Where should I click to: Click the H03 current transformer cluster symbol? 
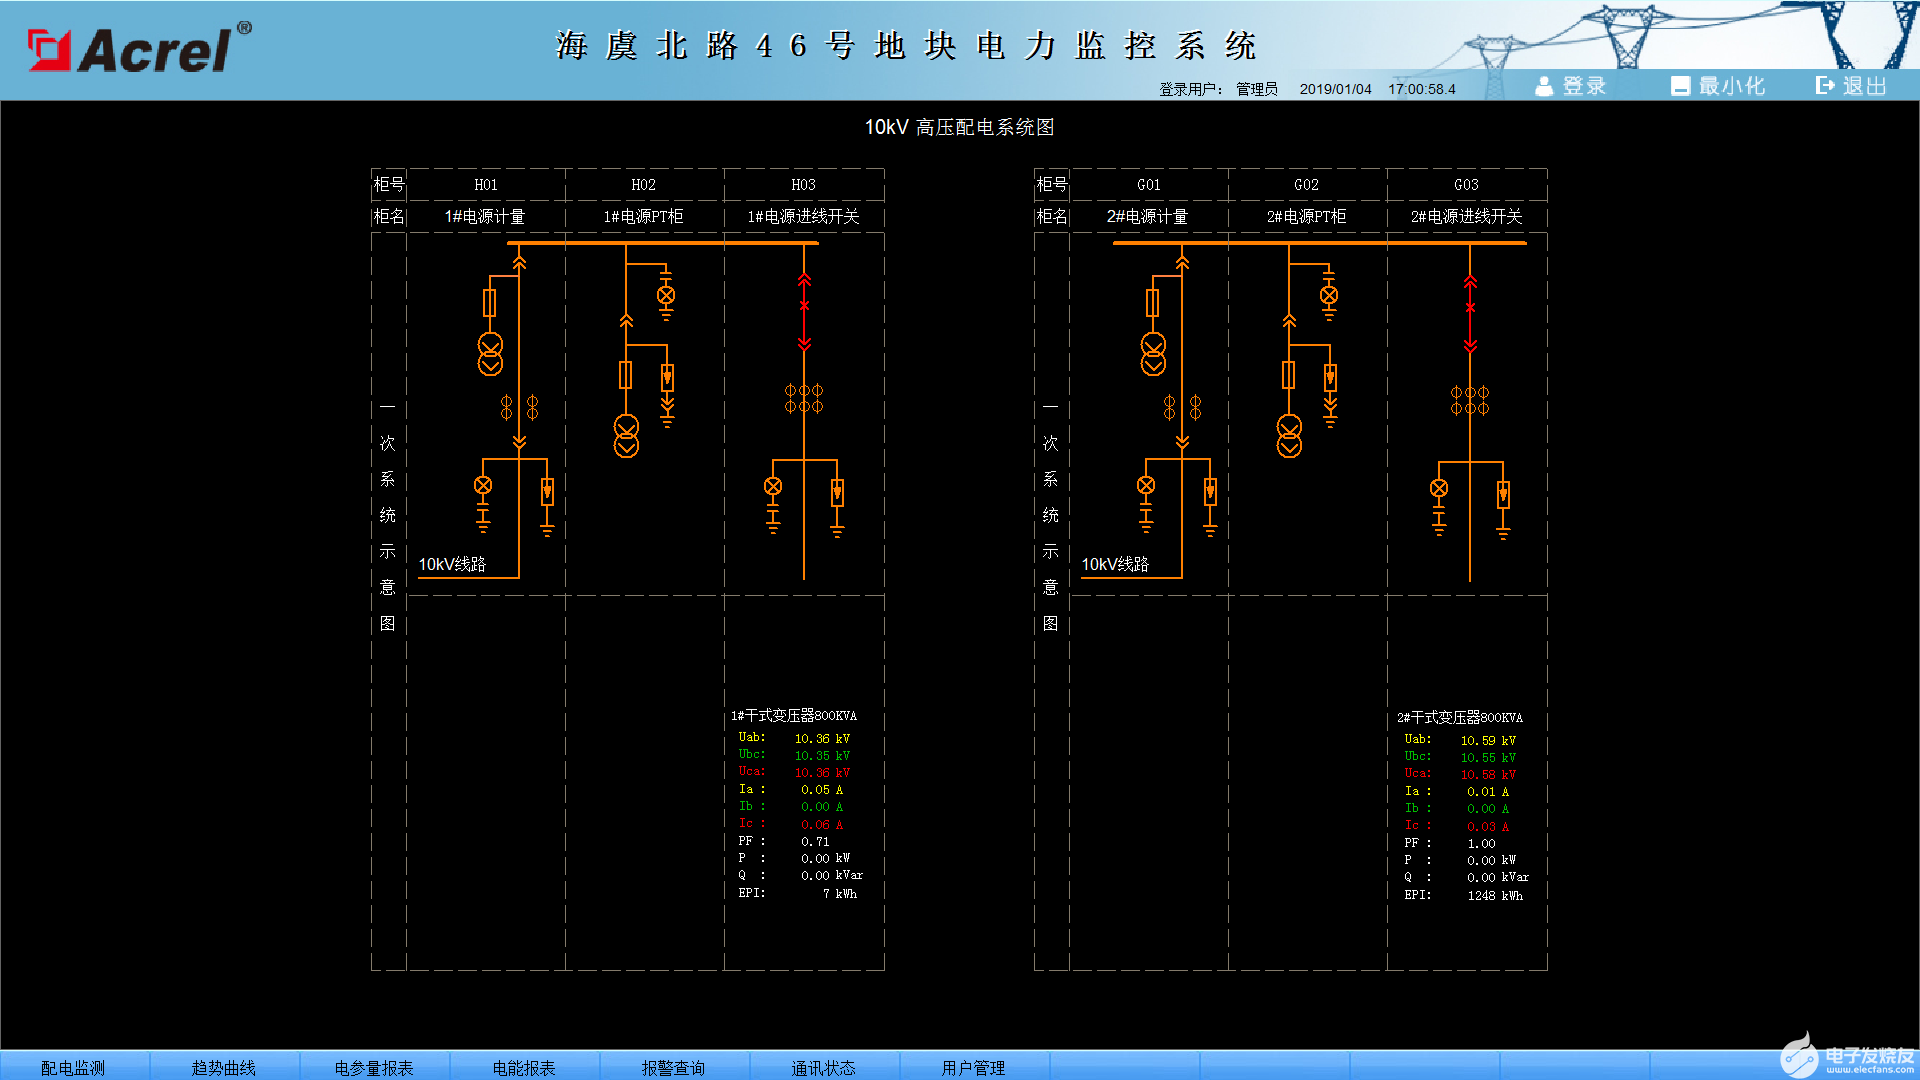coord(804,398)
